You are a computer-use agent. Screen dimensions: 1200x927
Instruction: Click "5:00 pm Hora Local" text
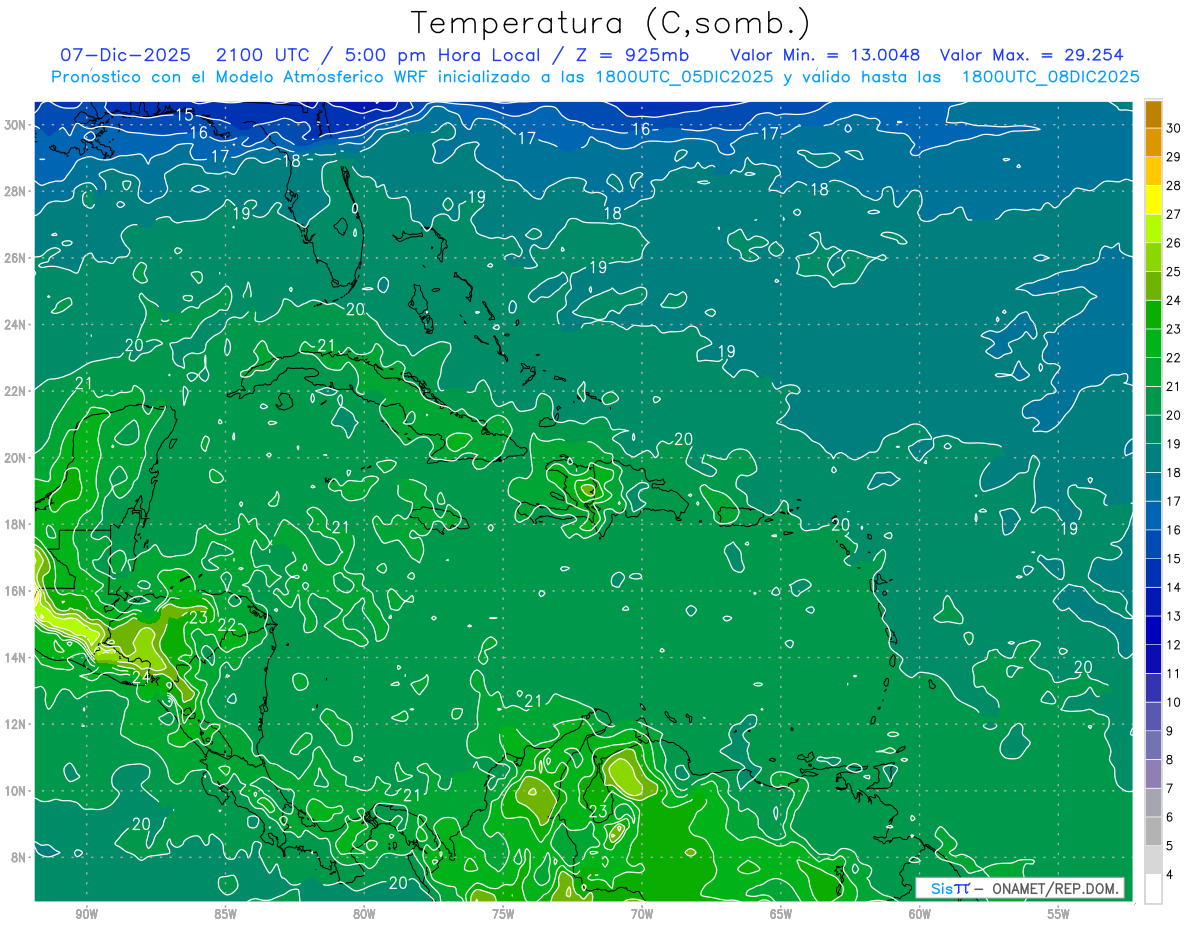(x=441, y=55)
